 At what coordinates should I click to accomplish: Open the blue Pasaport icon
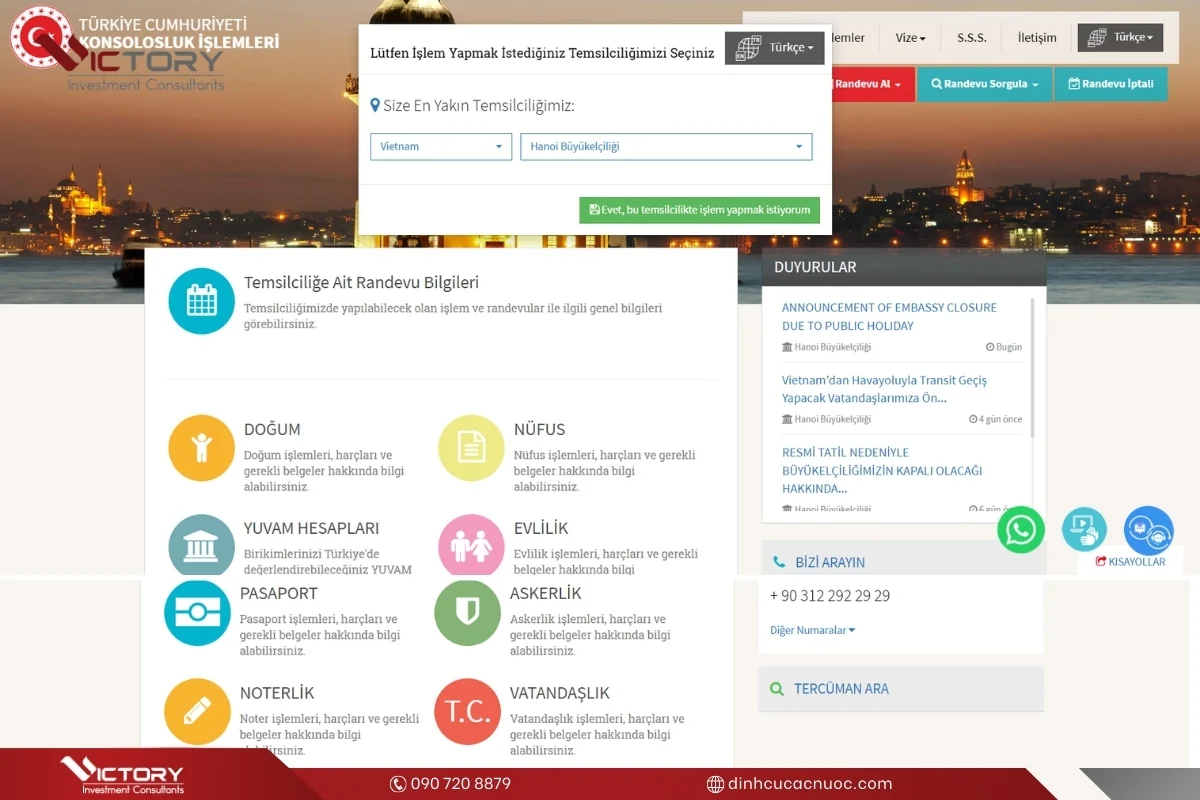(x=197, y=613)
